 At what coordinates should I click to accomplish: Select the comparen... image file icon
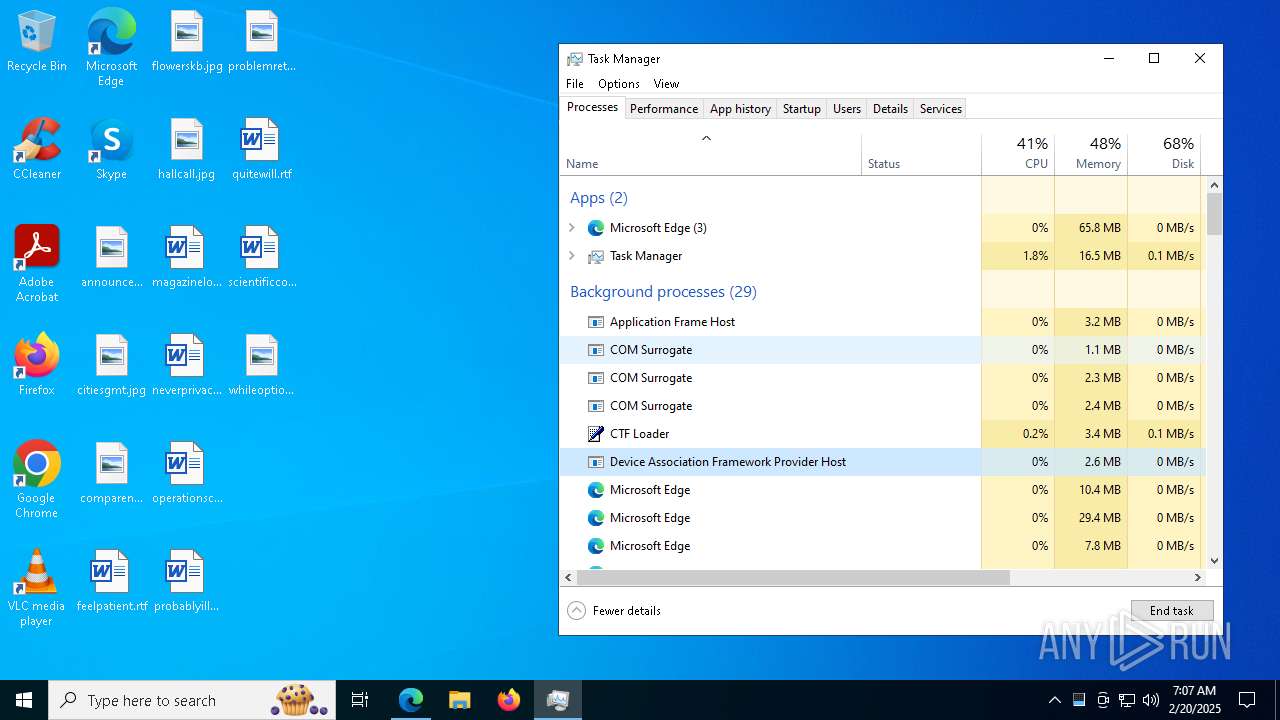click(x=112, y=474)
